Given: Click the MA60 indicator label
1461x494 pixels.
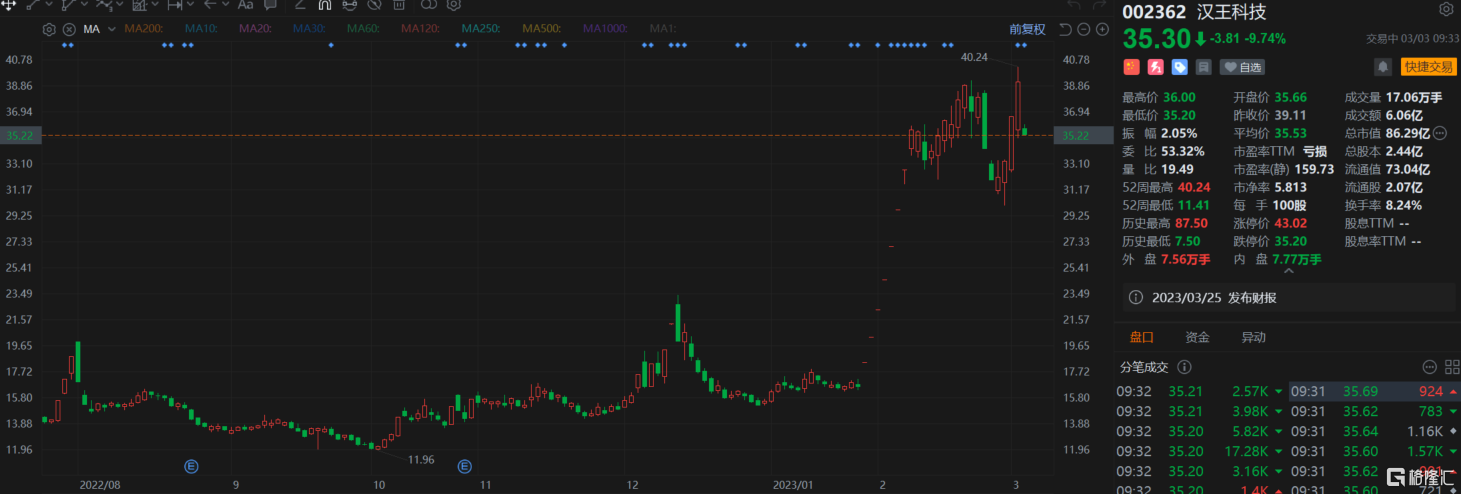Looking at the screenshot, I should (363, 29).
